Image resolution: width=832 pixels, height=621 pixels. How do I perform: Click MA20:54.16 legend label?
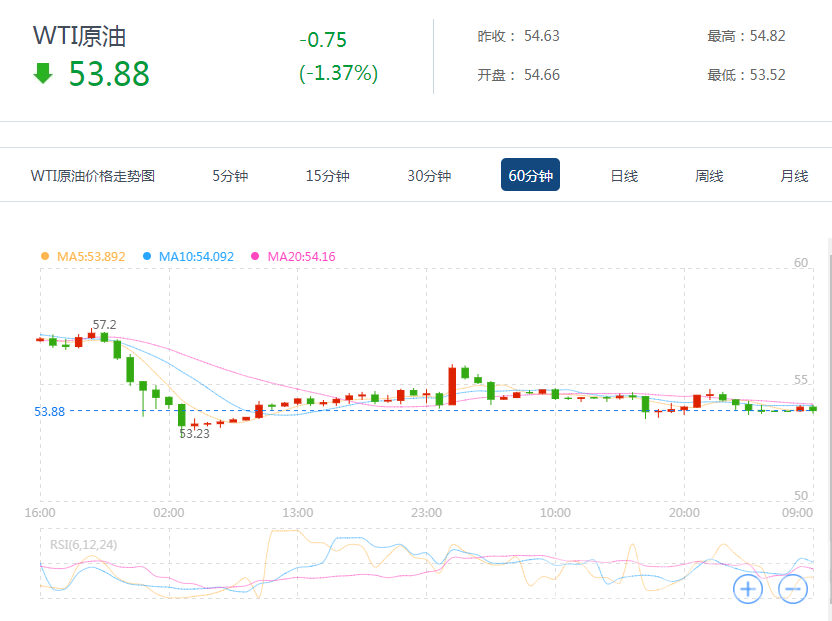pos(301,256)
